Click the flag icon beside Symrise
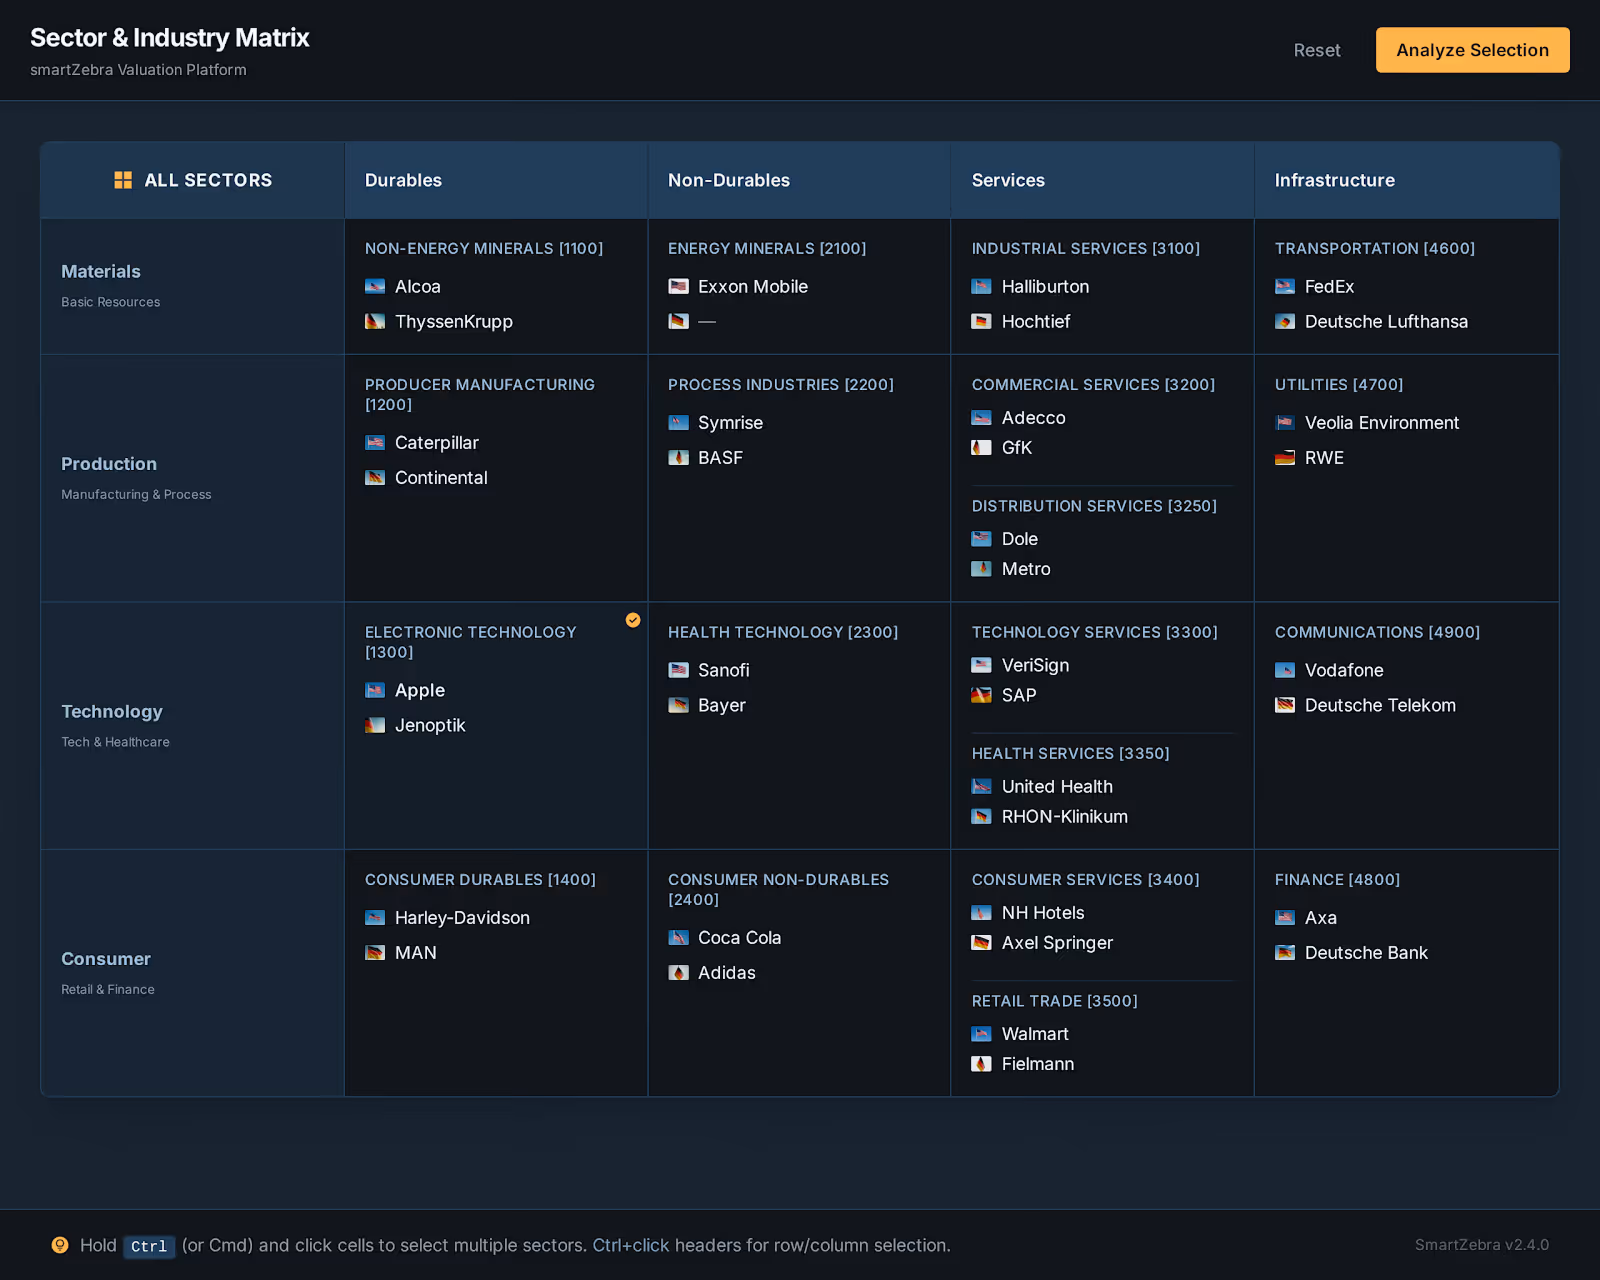Screen dimensions: 1600x1280 tap(678, 423)
